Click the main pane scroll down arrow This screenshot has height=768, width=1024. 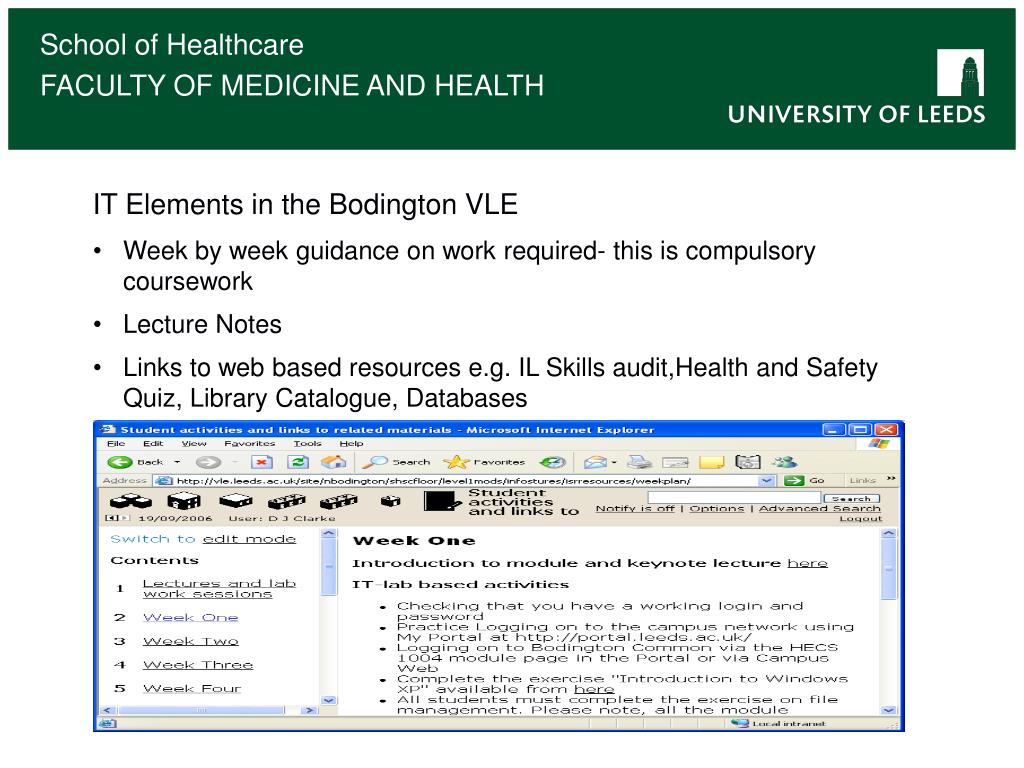(889, 710)
